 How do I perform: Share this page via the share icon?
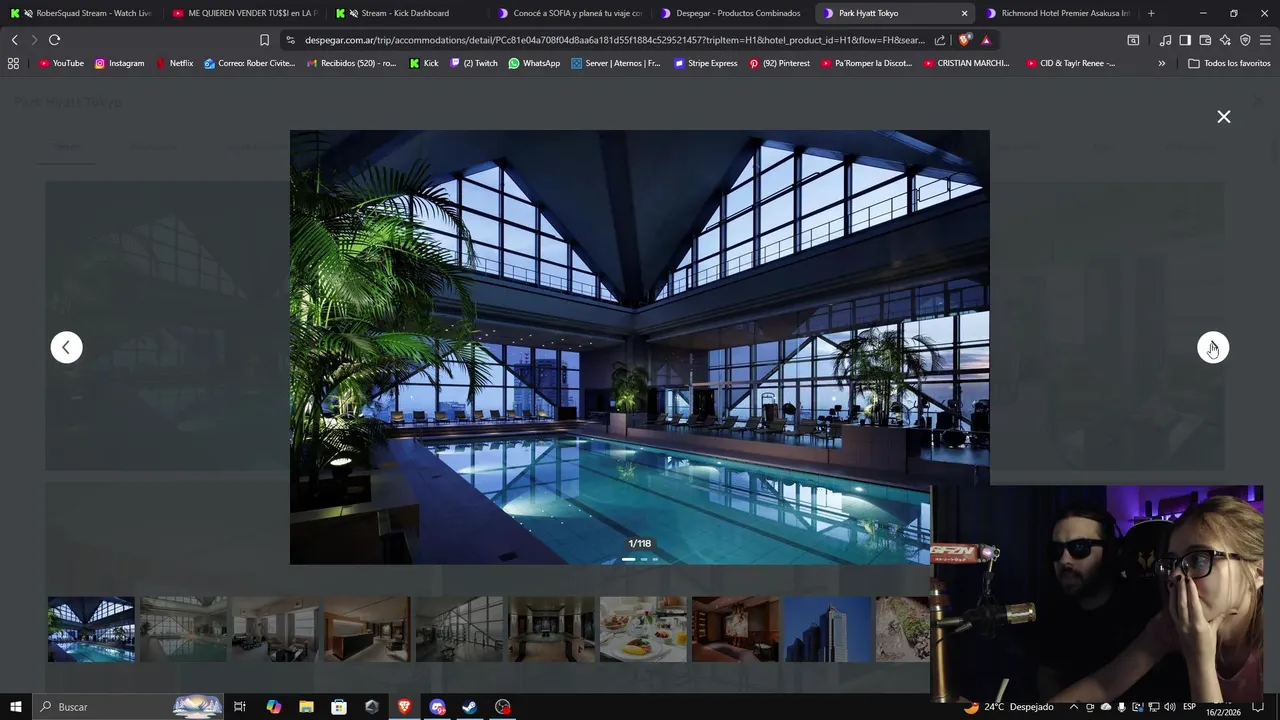click(940, 40)
